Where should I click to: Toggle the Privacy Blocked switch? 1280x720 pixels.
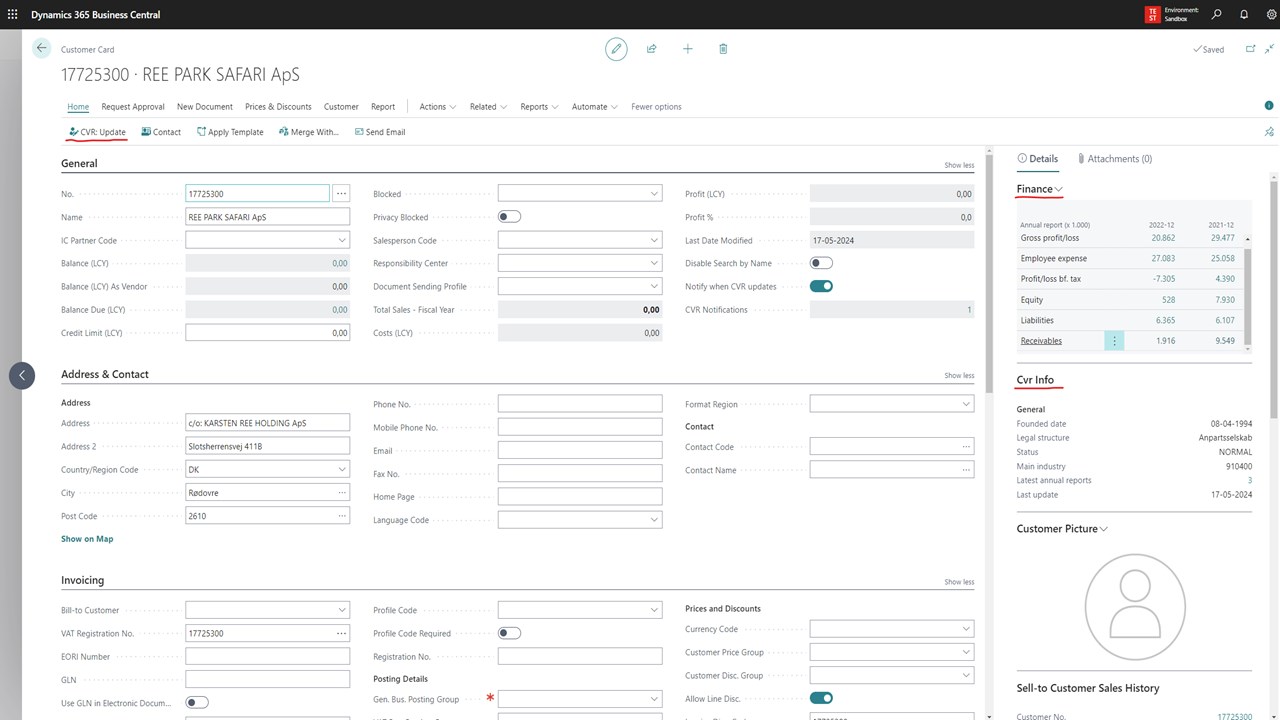(x=509, y=217)
